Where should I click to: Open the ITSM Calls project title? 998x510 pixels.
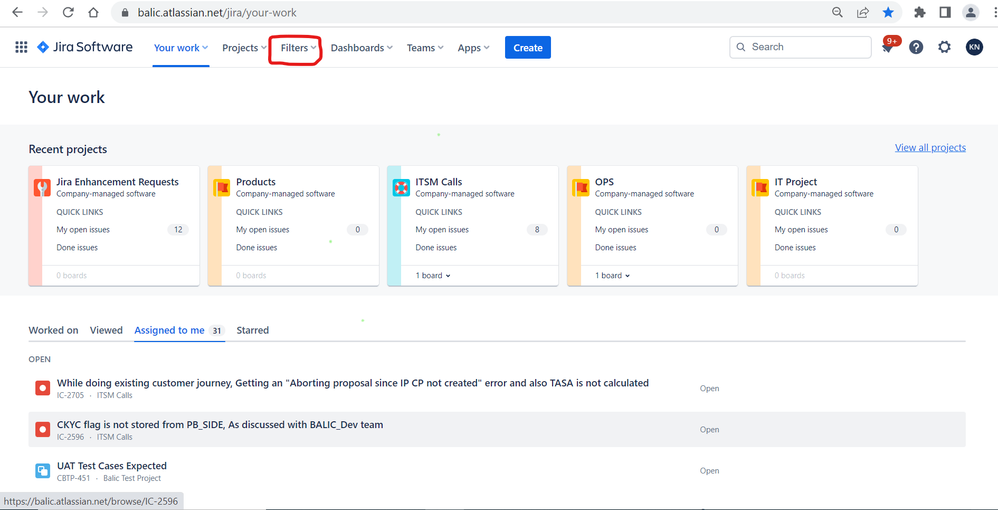click(x=439, y=182)
